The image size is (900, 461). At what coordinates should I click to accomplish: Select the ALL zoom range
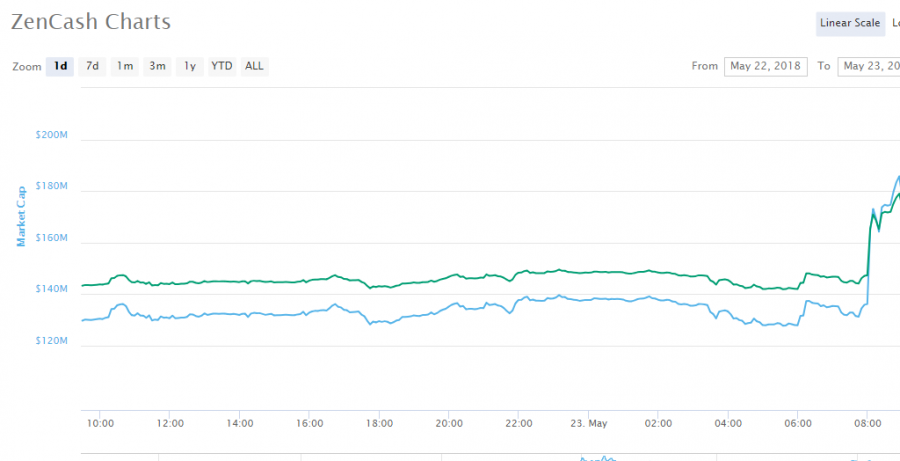254,67
